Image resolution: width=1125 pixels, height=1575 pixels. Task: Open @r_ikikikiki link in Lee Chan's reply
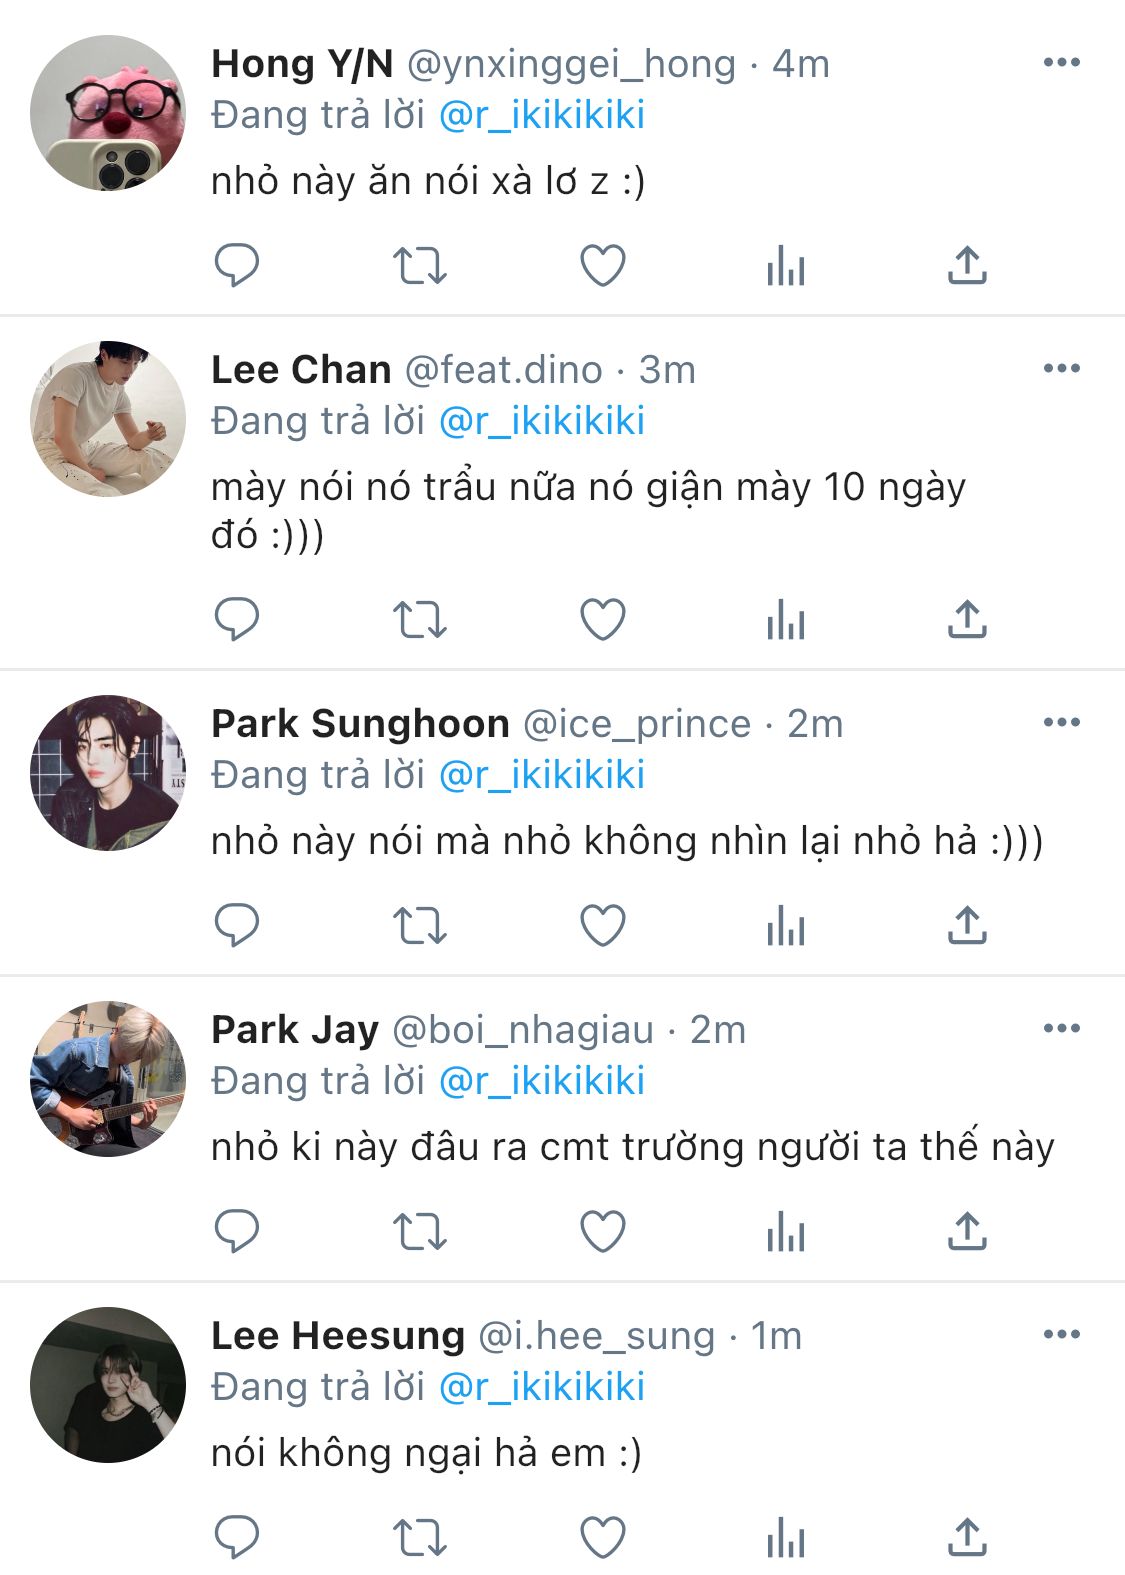pyautogui.click(x=542, y=421)
